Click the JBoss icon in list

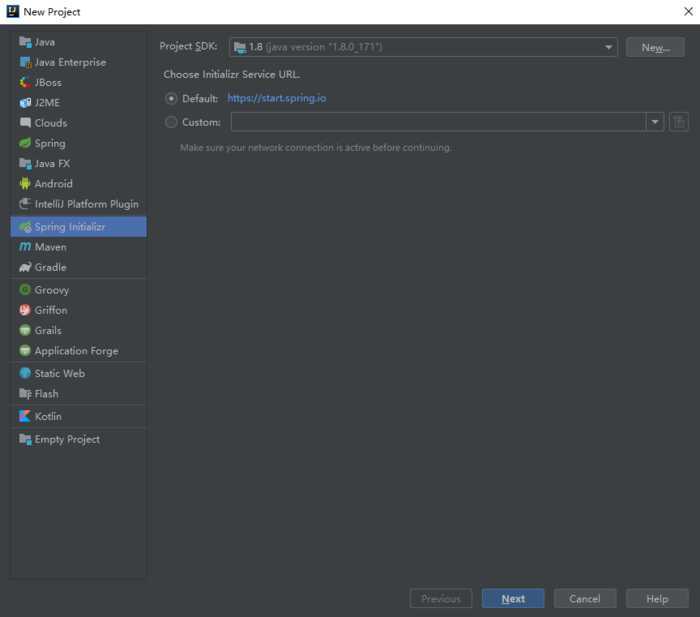(x=25, y=83)
